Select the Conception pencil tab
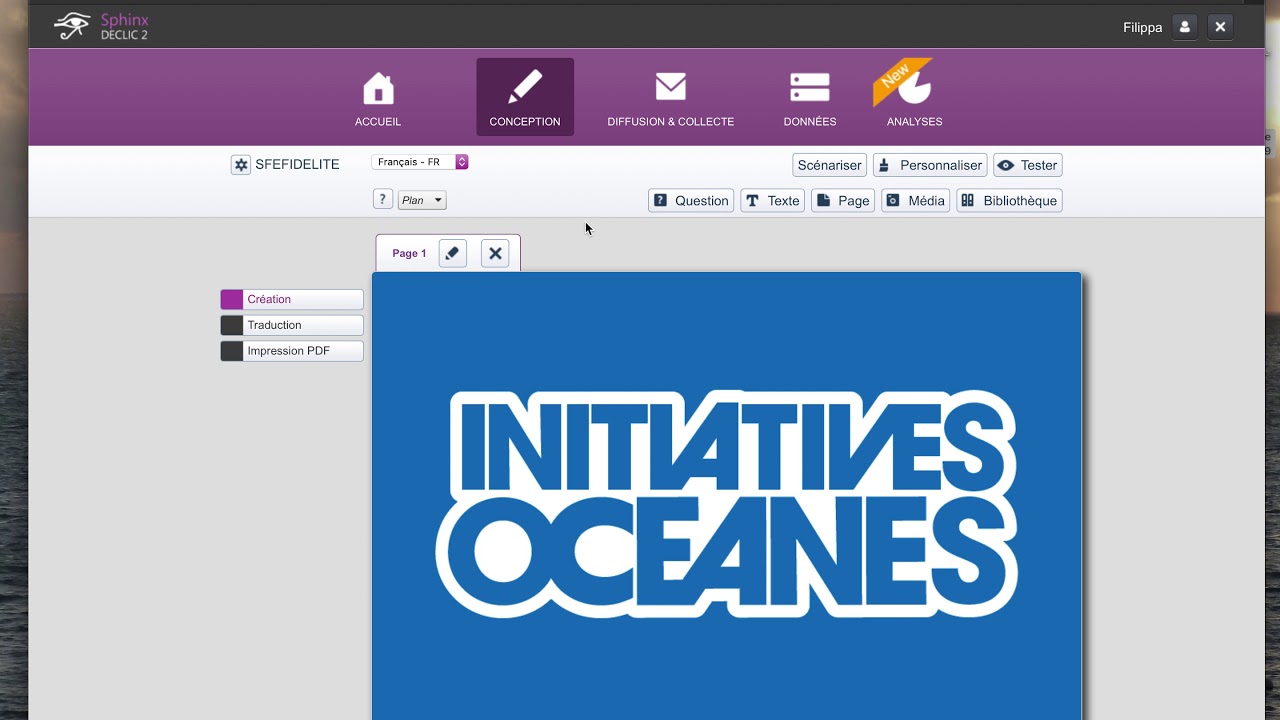Image resolution: width=1280 pixels, height=720 pixels. [x=525, y=98]
